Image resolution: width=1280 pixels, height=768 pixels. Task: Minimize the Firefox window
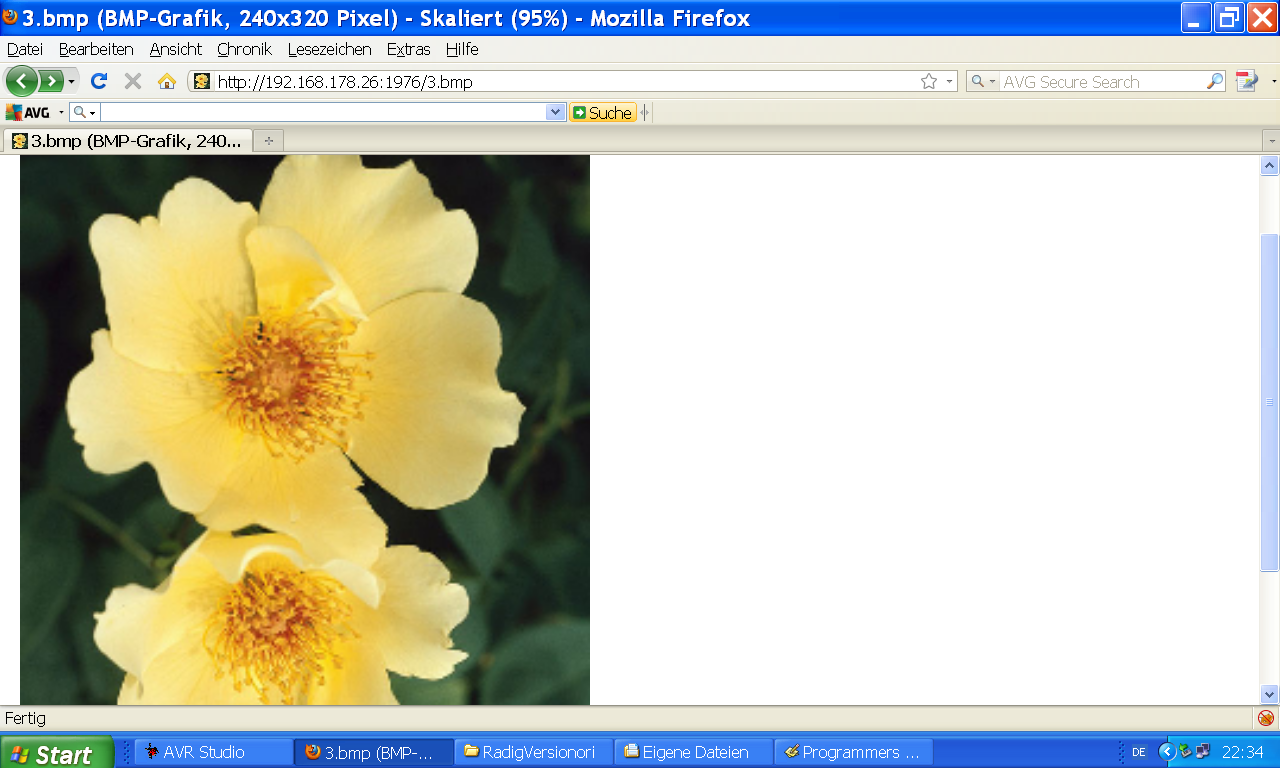[x=1196, y=18]
